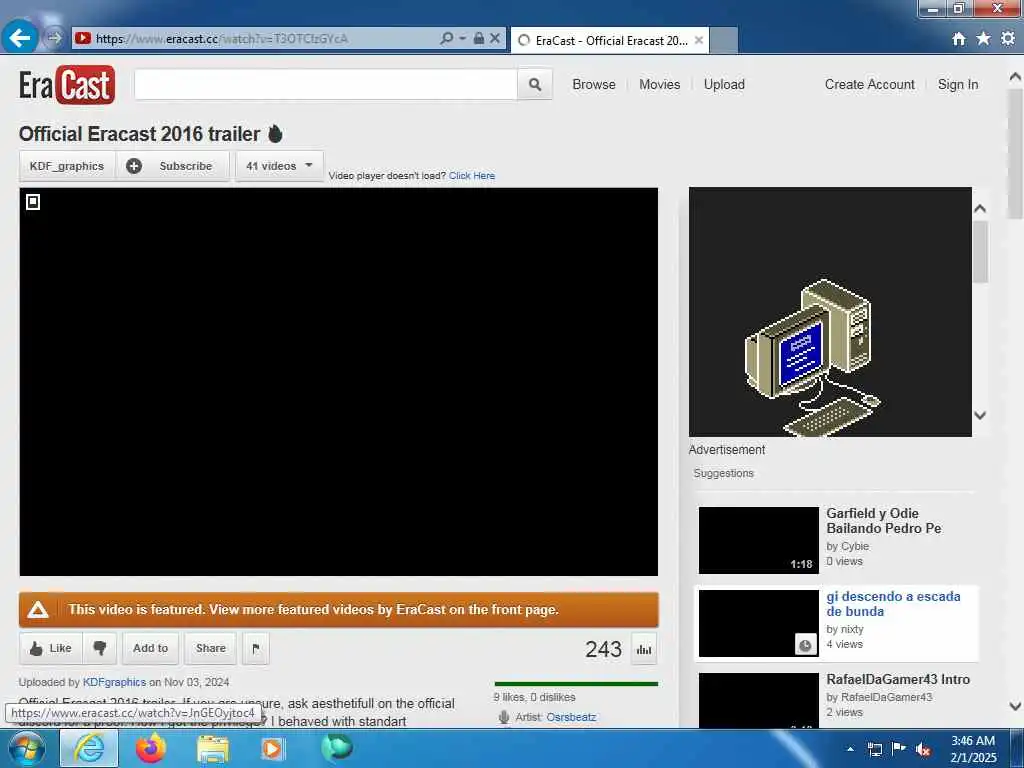Show hidden tray icons arrow

pos(850,749)
